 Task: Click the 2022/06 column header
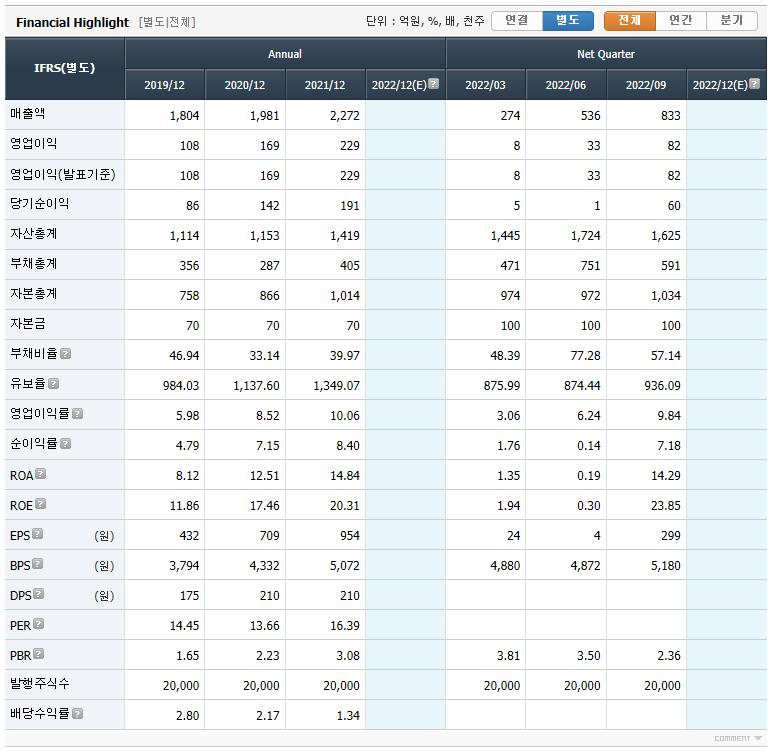[566, 85]
